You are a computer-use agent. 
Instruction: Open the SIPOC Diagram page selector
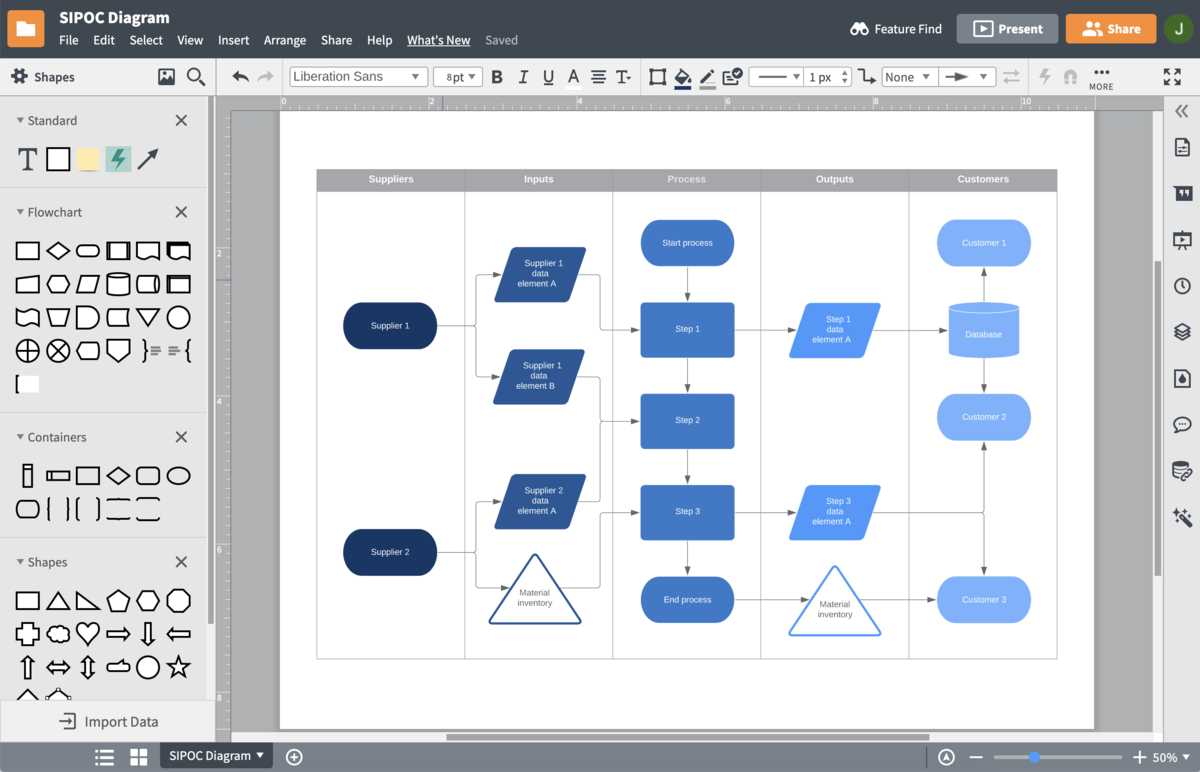coord(215,755)
